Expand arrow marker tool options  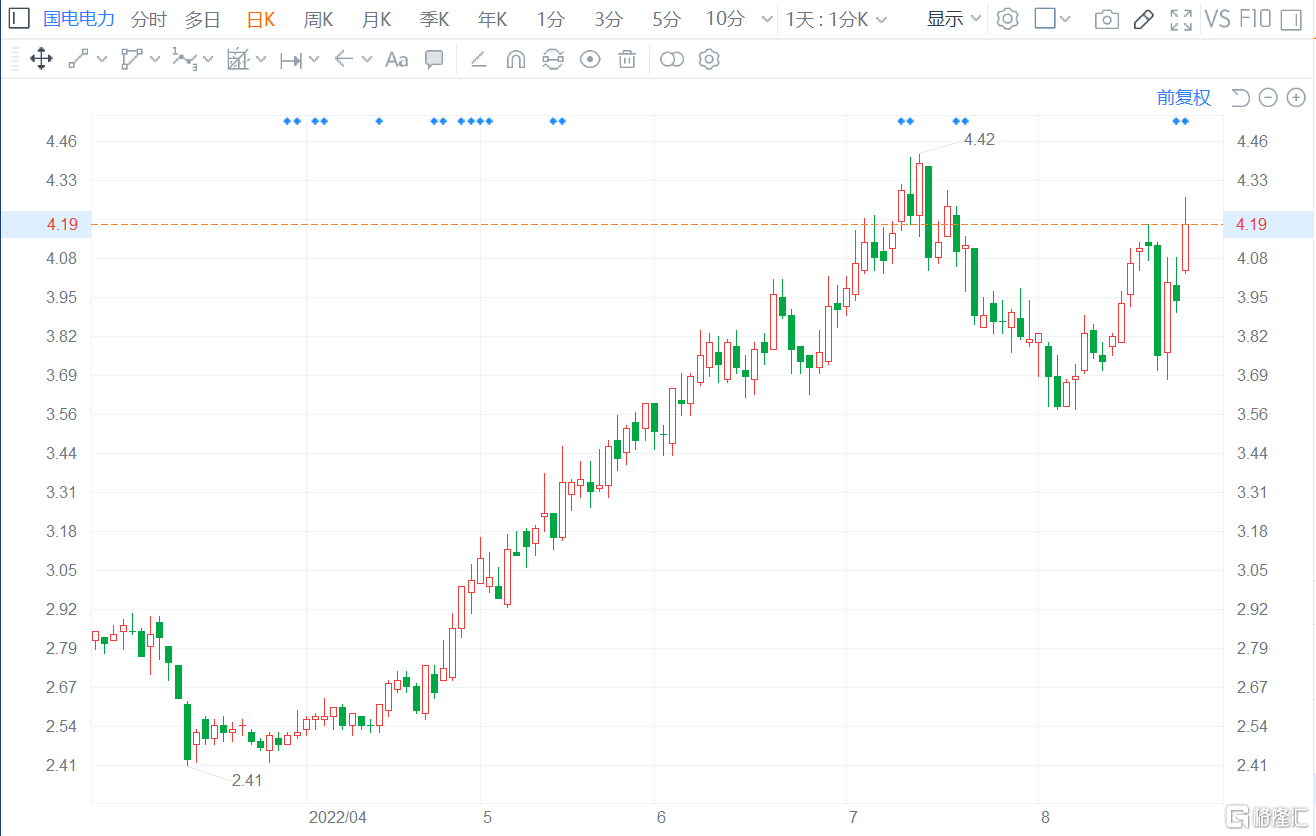click(367, 59)
